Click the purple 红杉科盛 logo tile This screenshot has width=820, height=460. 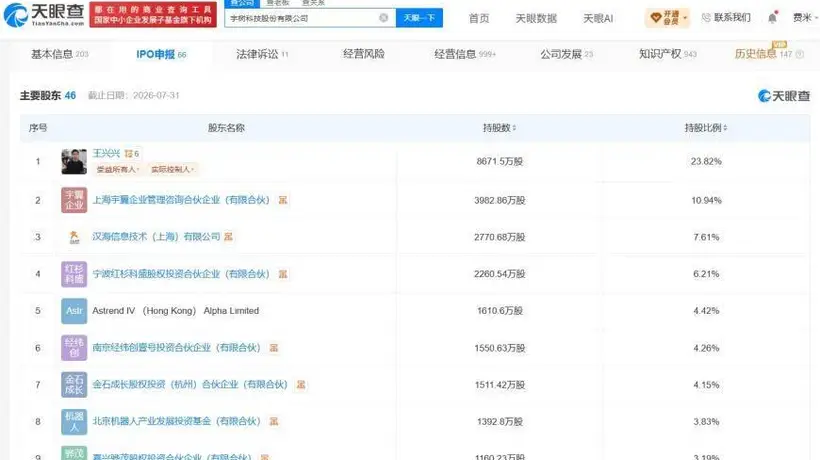[74, 274]
